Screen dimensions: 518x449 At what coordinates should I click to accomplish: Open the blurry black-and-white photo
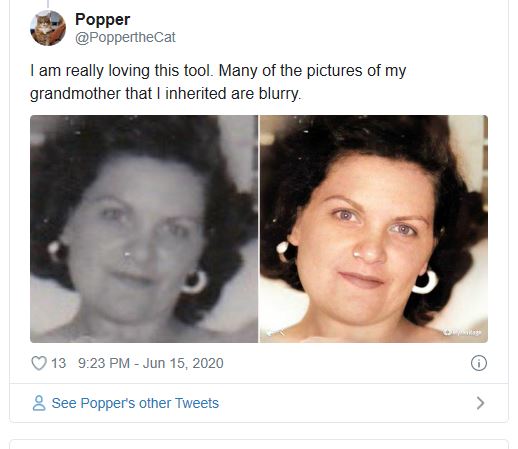144,229
